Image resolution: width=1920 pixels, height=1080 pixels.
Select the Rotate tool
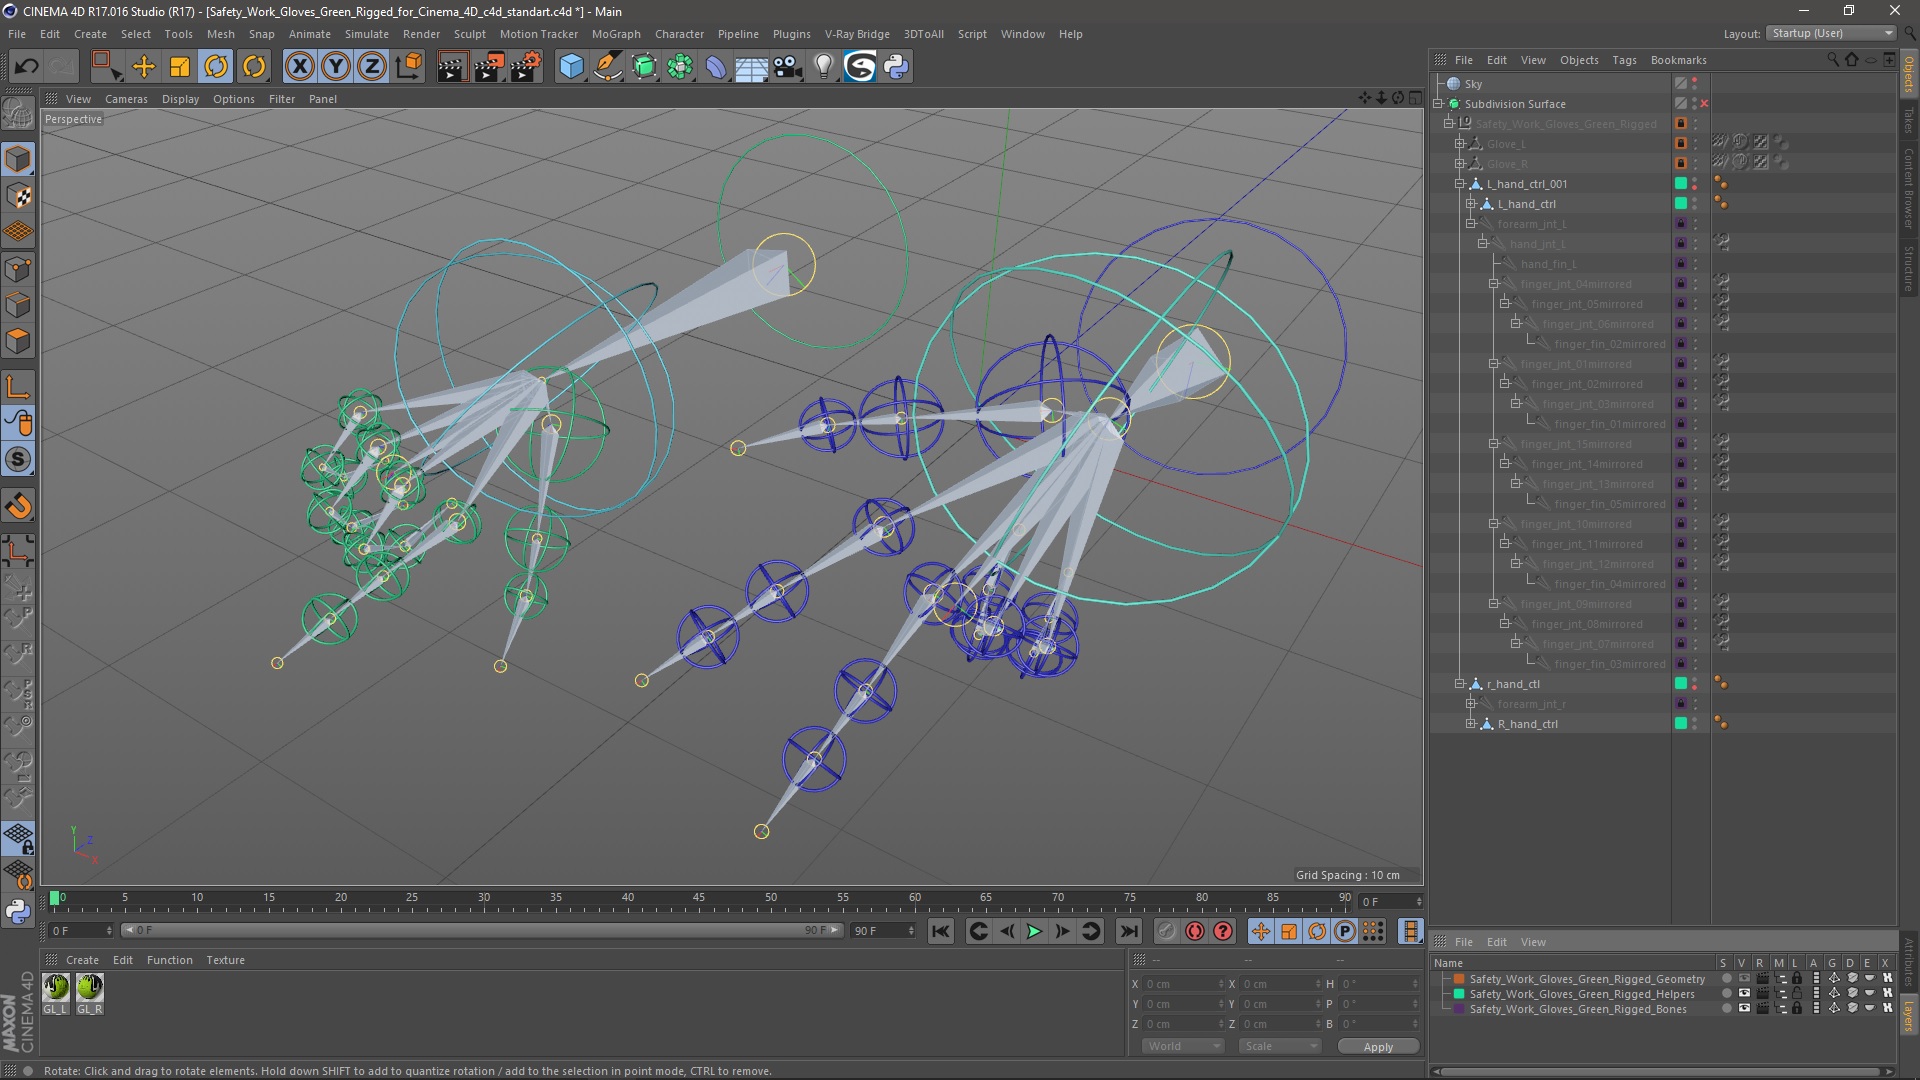[216, 67]
